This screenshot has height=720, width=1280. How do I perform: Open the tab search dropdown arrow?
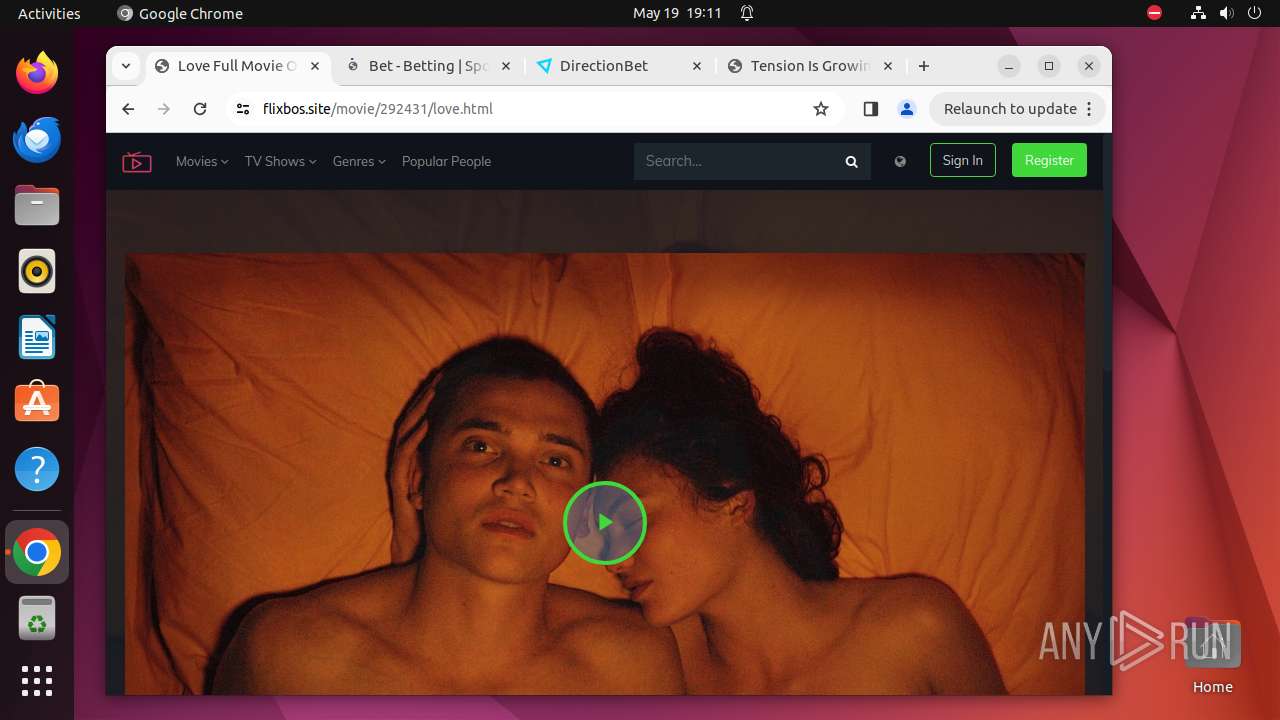click(x=126, y=66)
